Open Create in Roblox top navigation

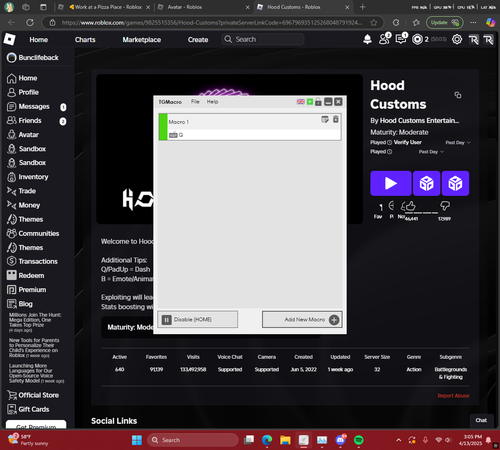[x=198, y=40]
